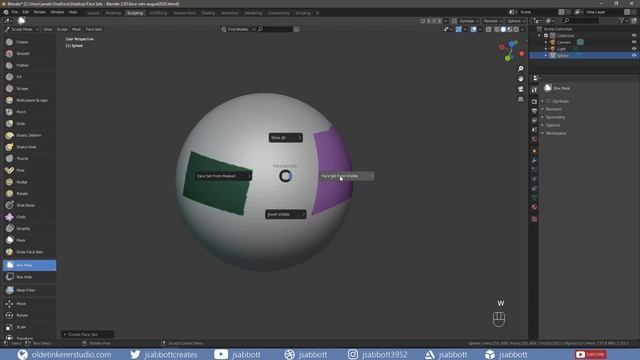The height and width of the screenshot is (360, 640).
Task: Select the Rotate sculpt brush above Slide Relax
Action: click(29, 193)
